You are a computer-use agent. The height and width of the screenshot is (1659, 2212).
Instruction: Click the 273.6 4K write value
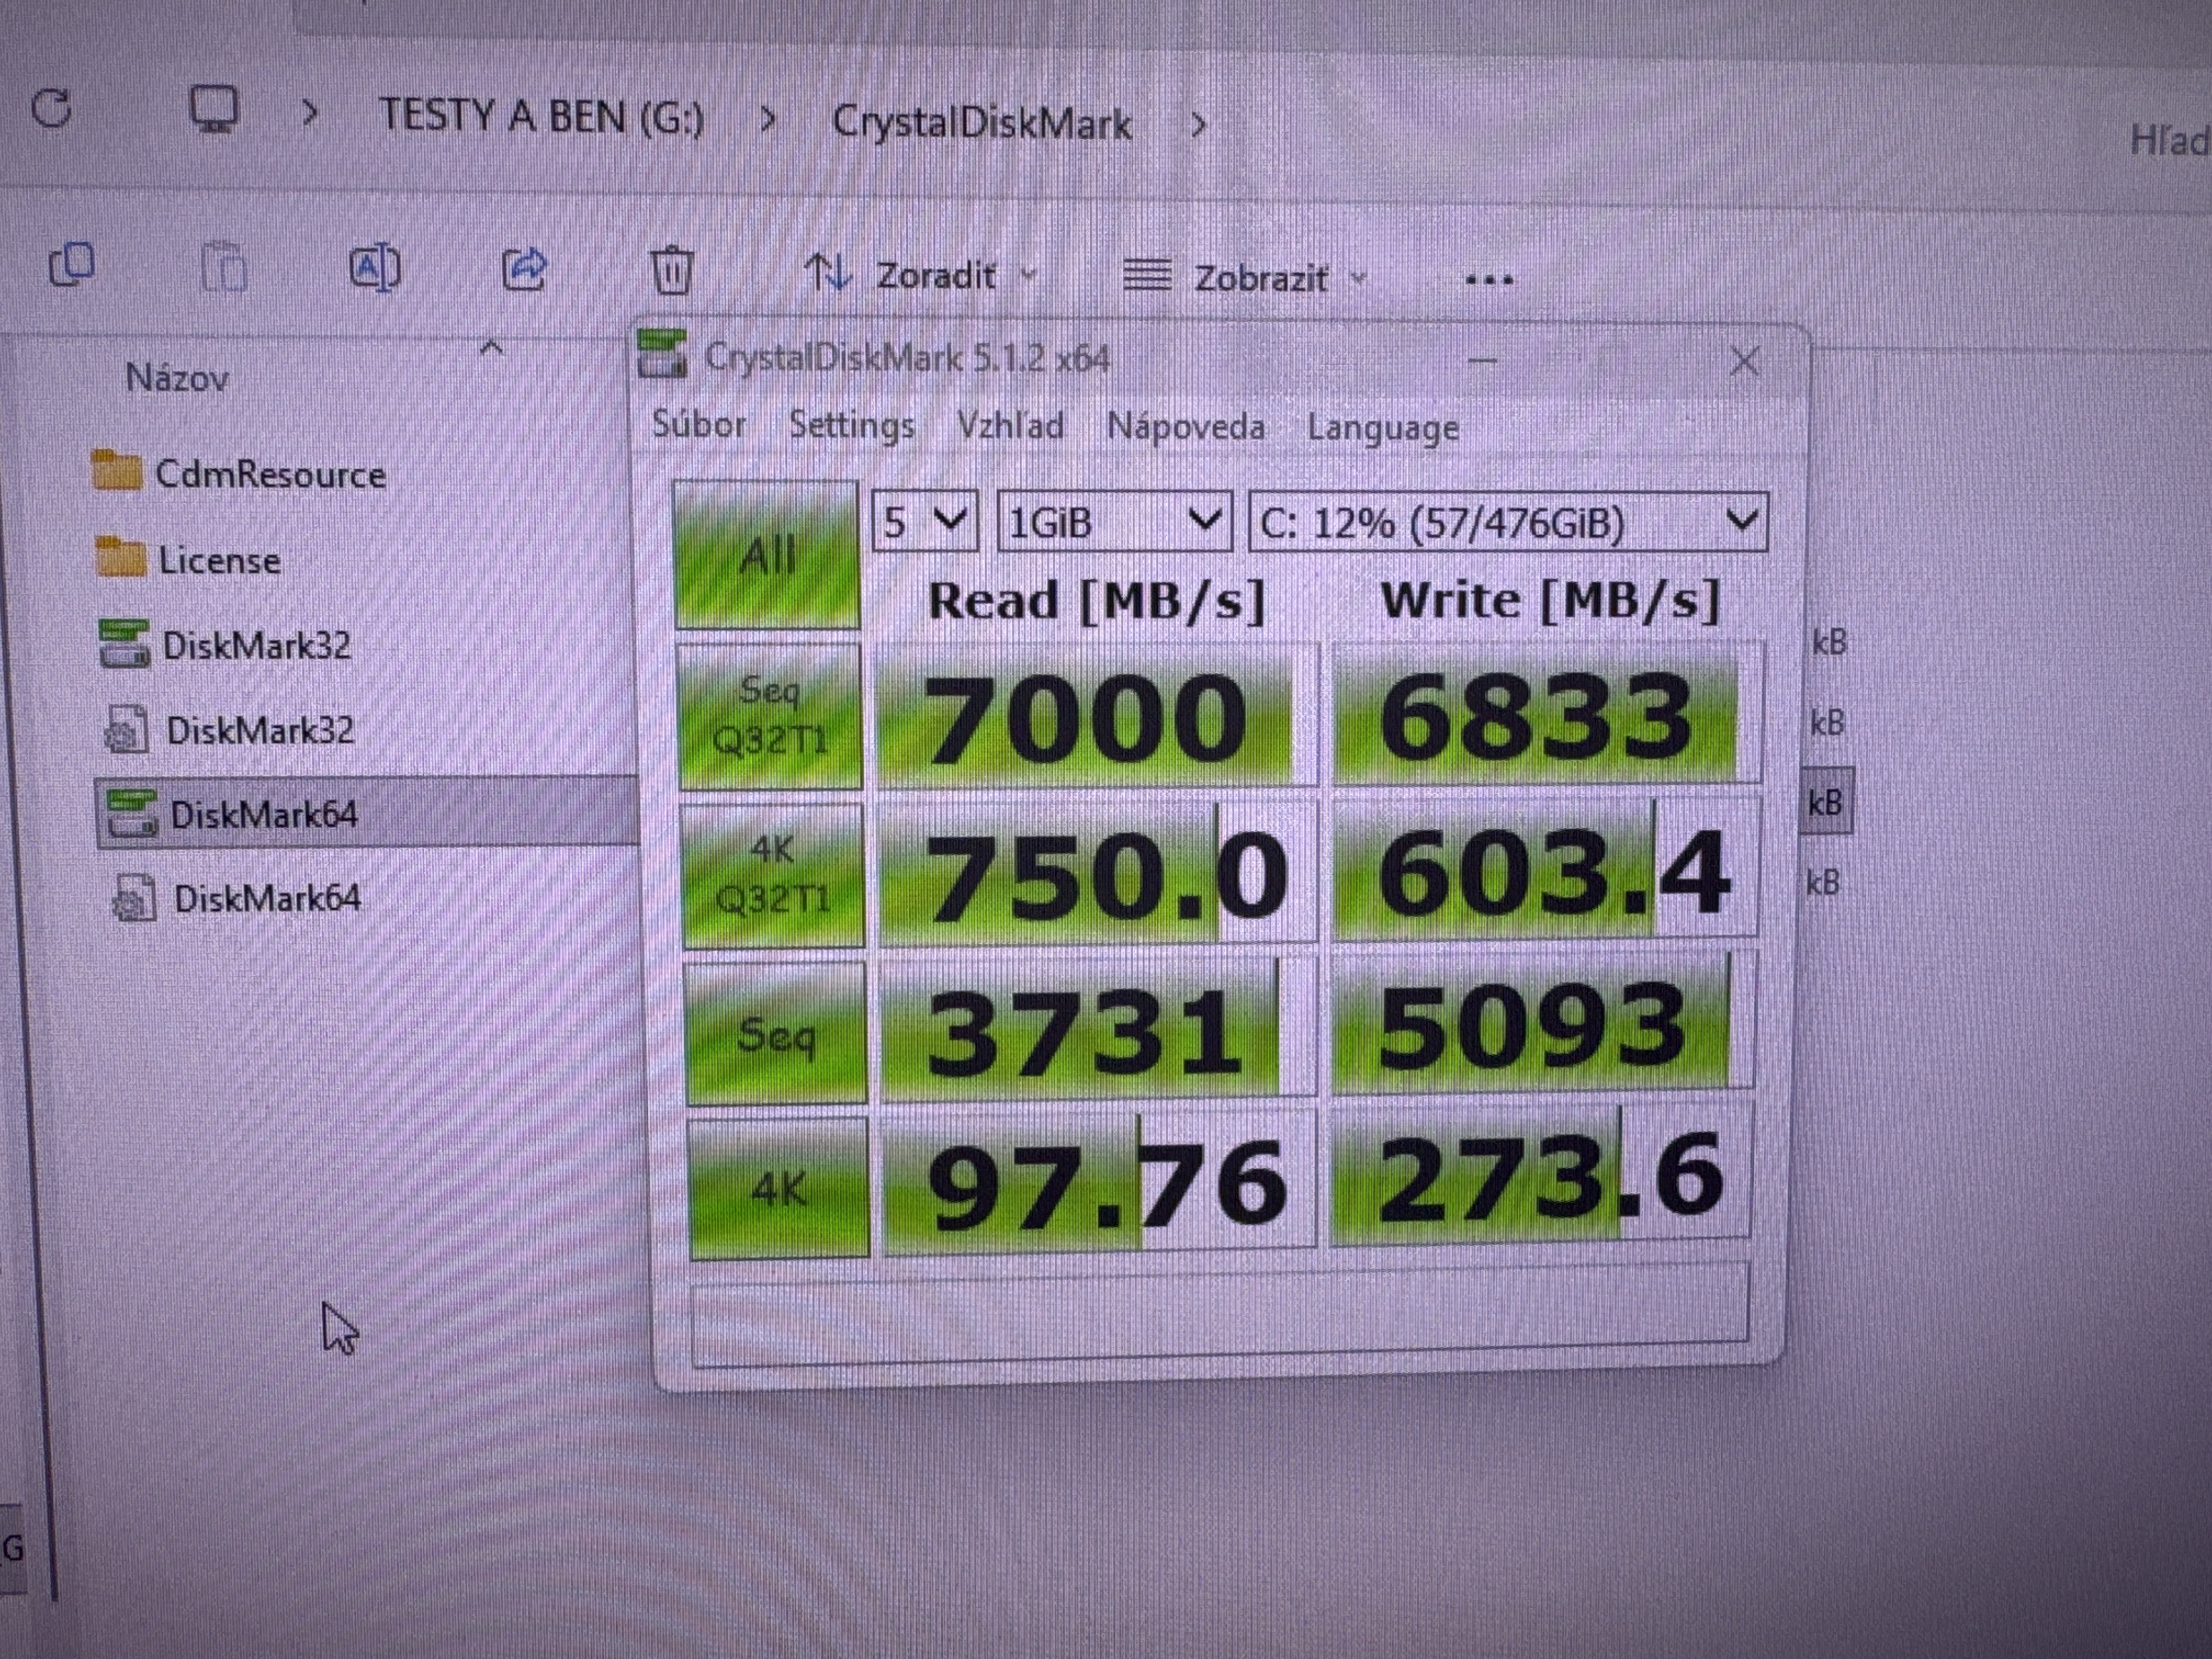click(1541, 1174)
